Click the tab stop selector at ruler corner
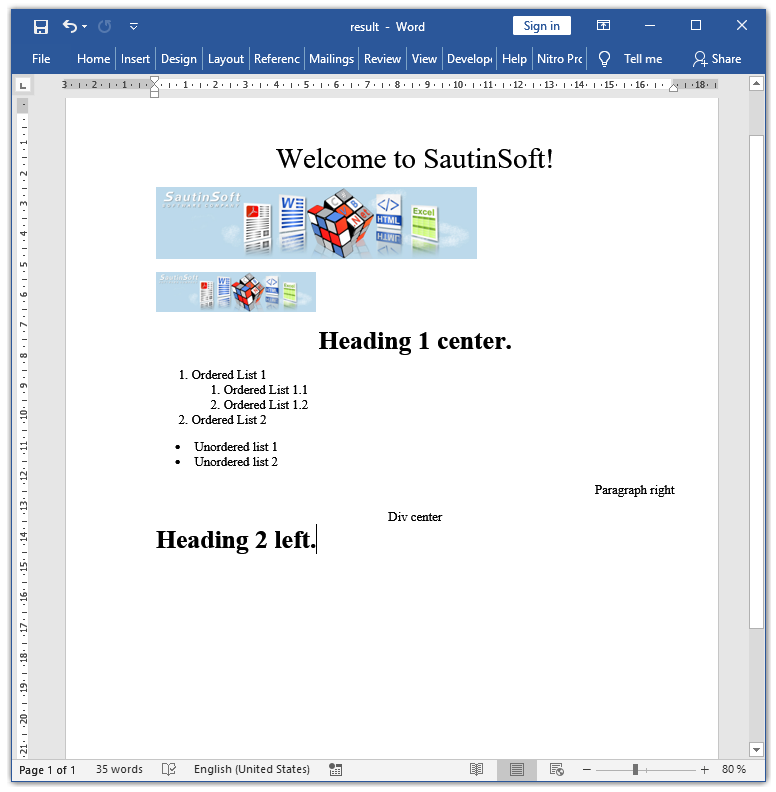This screenshot has width=776, height=792. tap(23, 85)
